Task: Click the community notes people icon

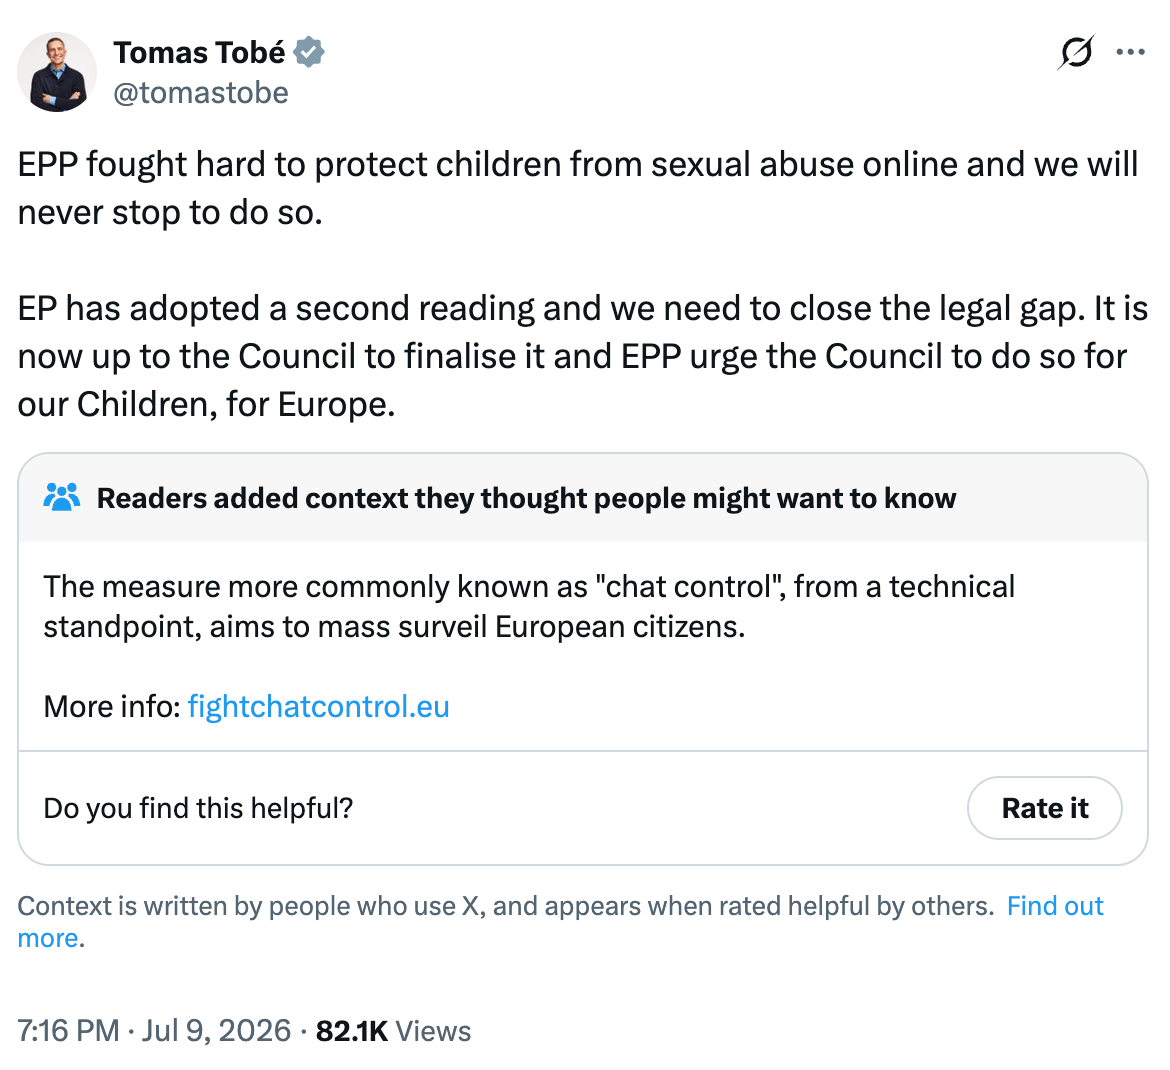Action: 62,497
